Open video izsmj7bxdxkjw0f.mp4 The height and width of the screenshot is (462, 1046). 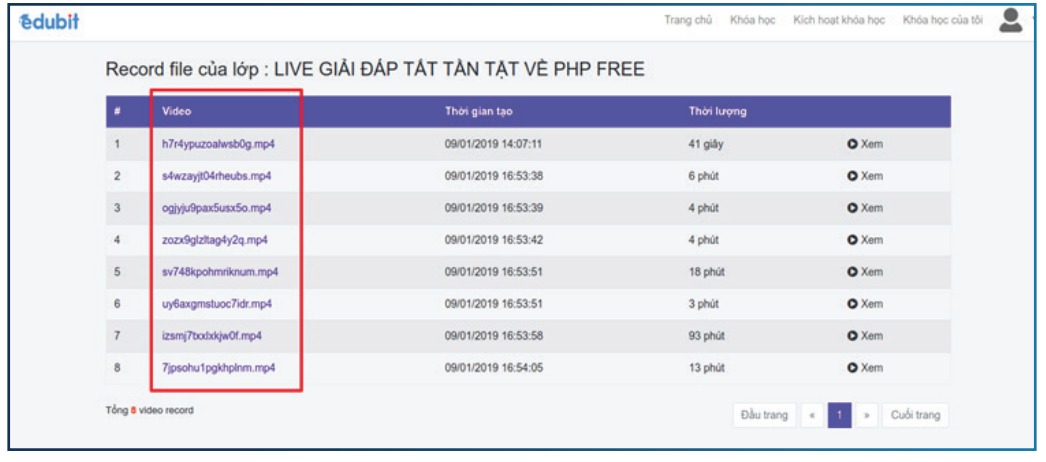point(212,336)
